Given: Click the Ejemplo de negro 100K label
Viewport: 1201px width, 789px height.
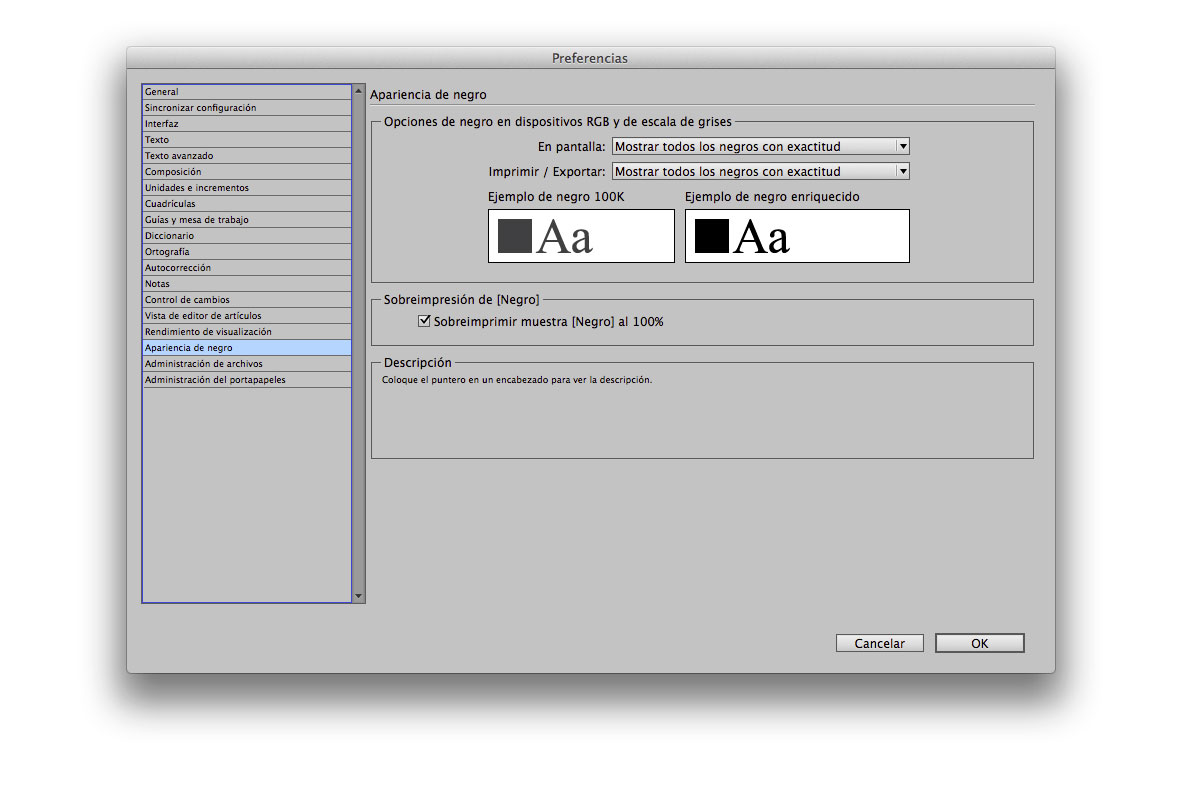Looking at the screenshot, I should pos(556,197).
